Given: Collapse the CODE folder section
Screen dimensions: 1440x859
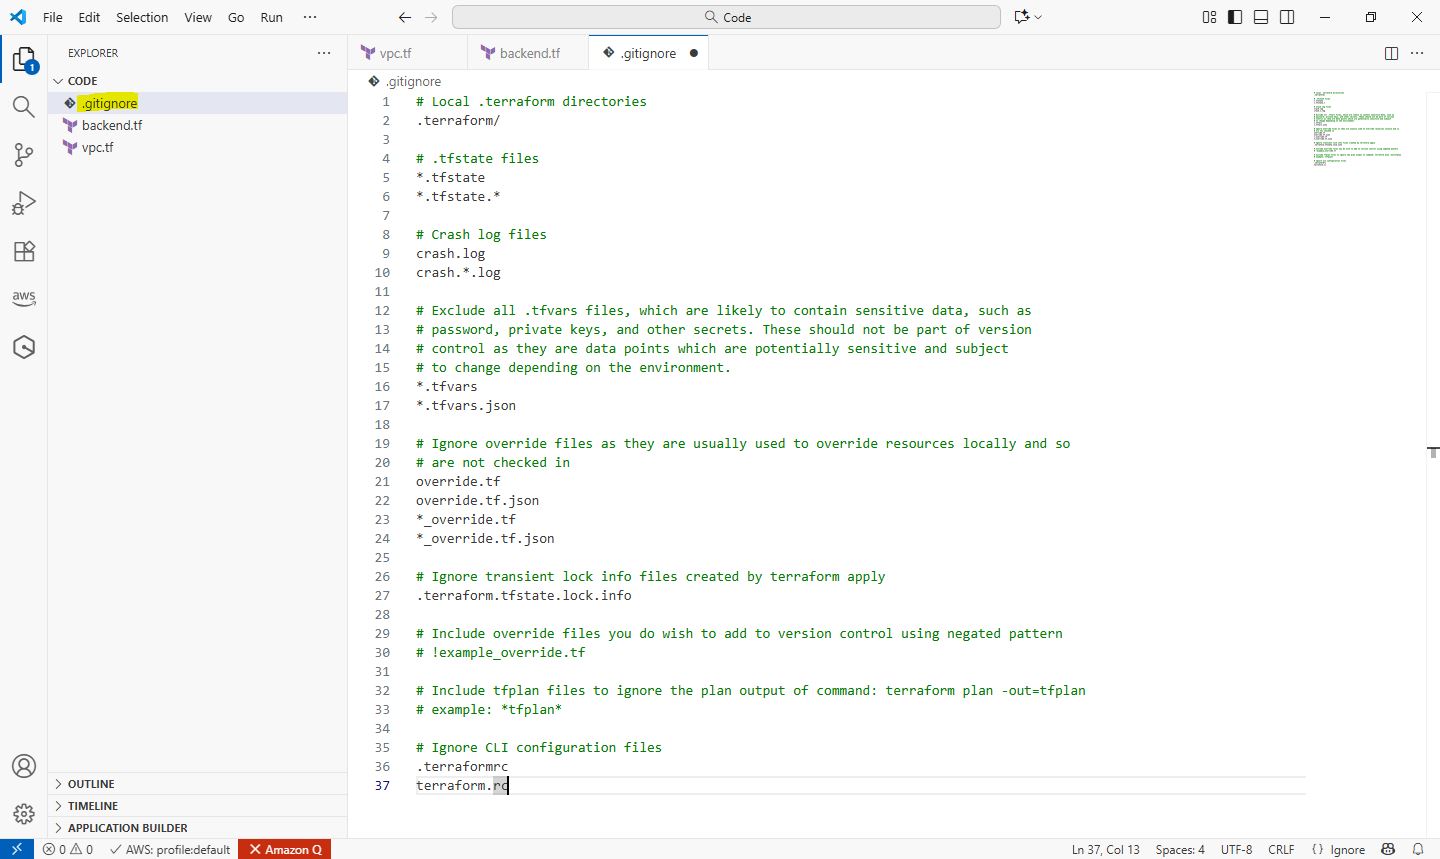Looking at the screenshot, I should [x=82, y=81].
